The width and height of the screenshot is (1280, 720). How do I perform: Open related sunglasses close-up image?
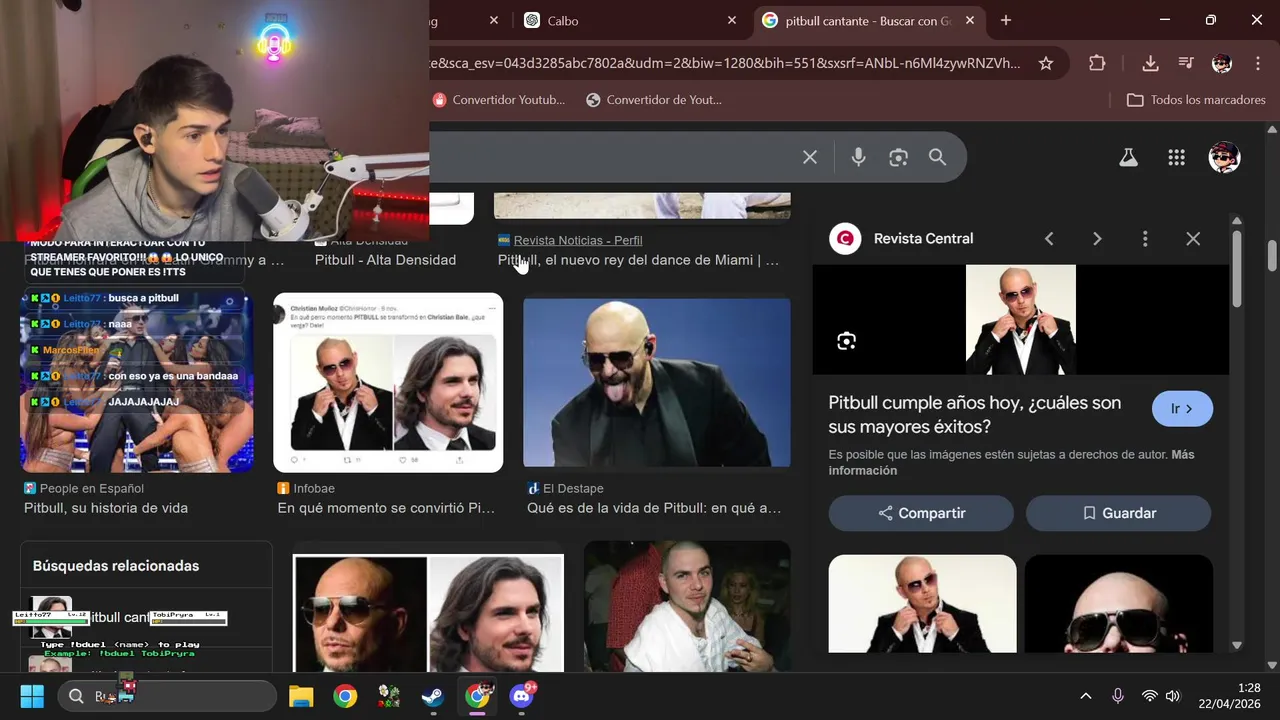(1119, 604)
